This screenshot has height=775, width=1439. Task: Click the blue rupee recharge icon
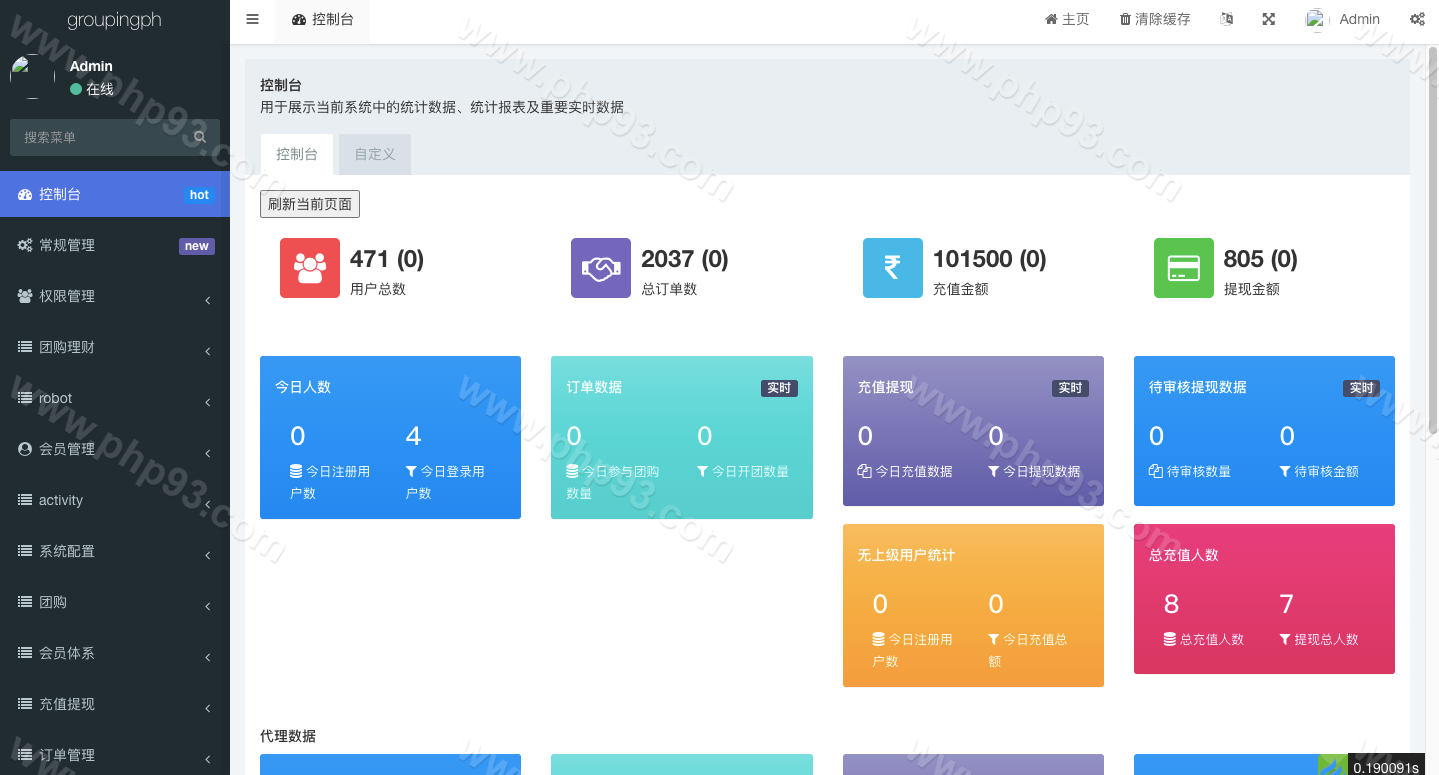click(892, 268)
